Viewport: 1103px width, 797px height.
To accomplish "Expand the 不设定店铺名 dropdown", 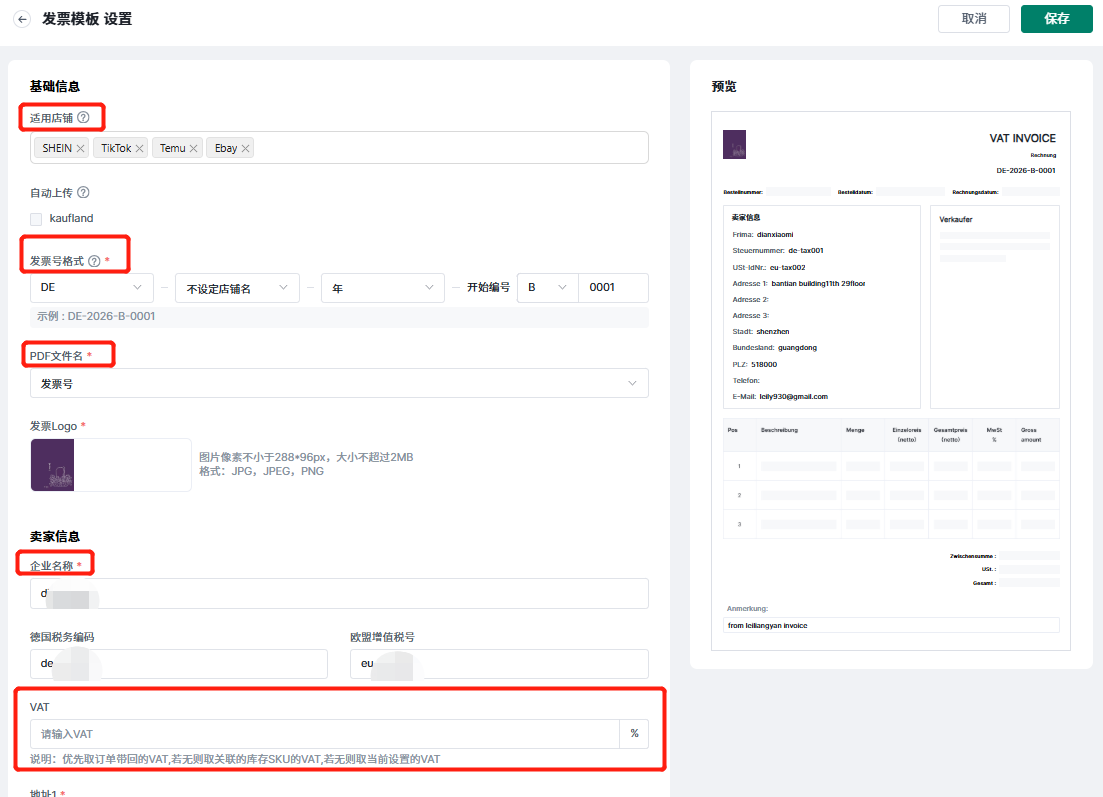I will [x=237, y=288].
